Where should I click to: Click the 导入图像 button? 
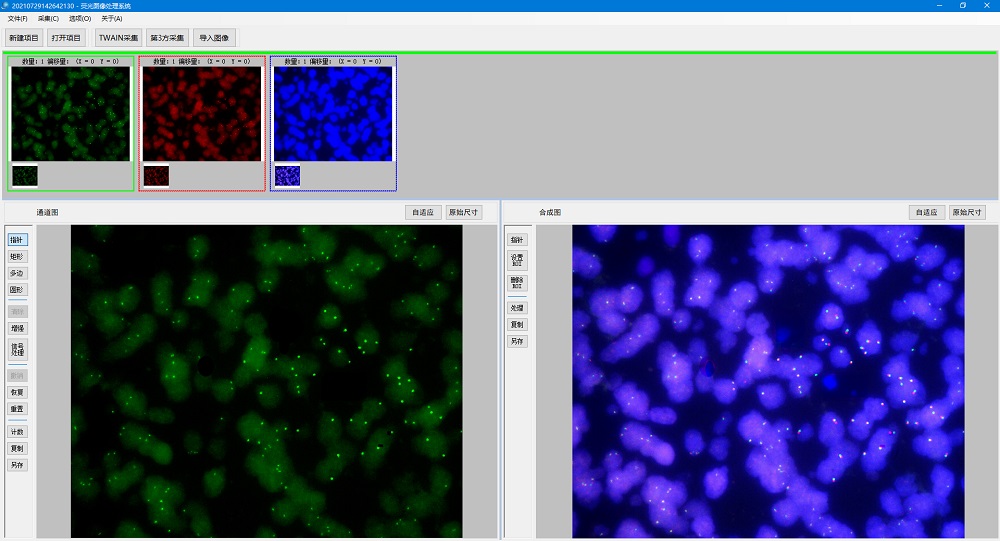tap(214, 38)
